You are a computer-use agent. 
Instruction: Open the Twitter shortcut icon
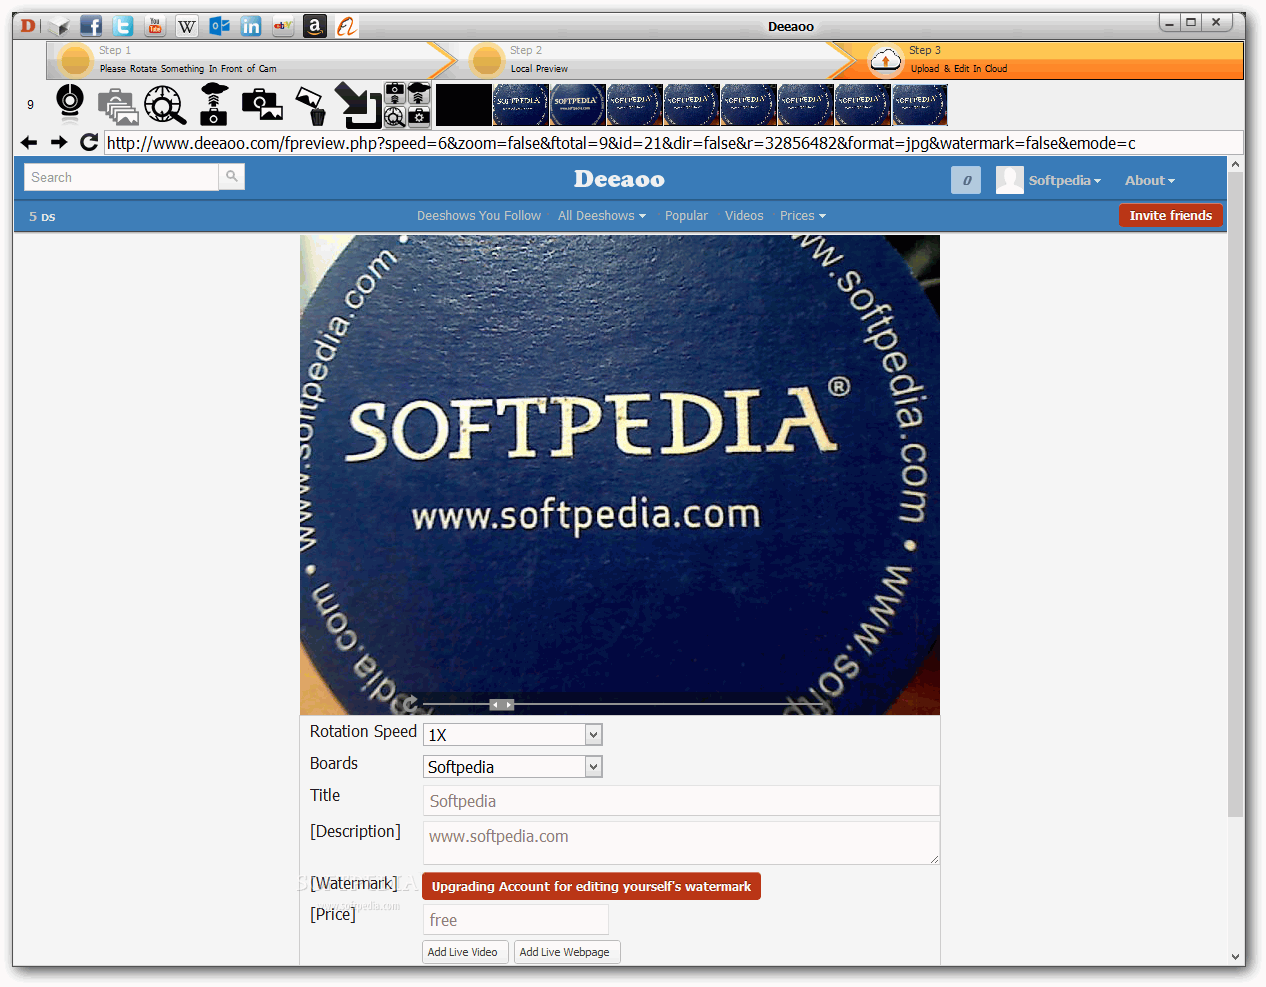123,26
